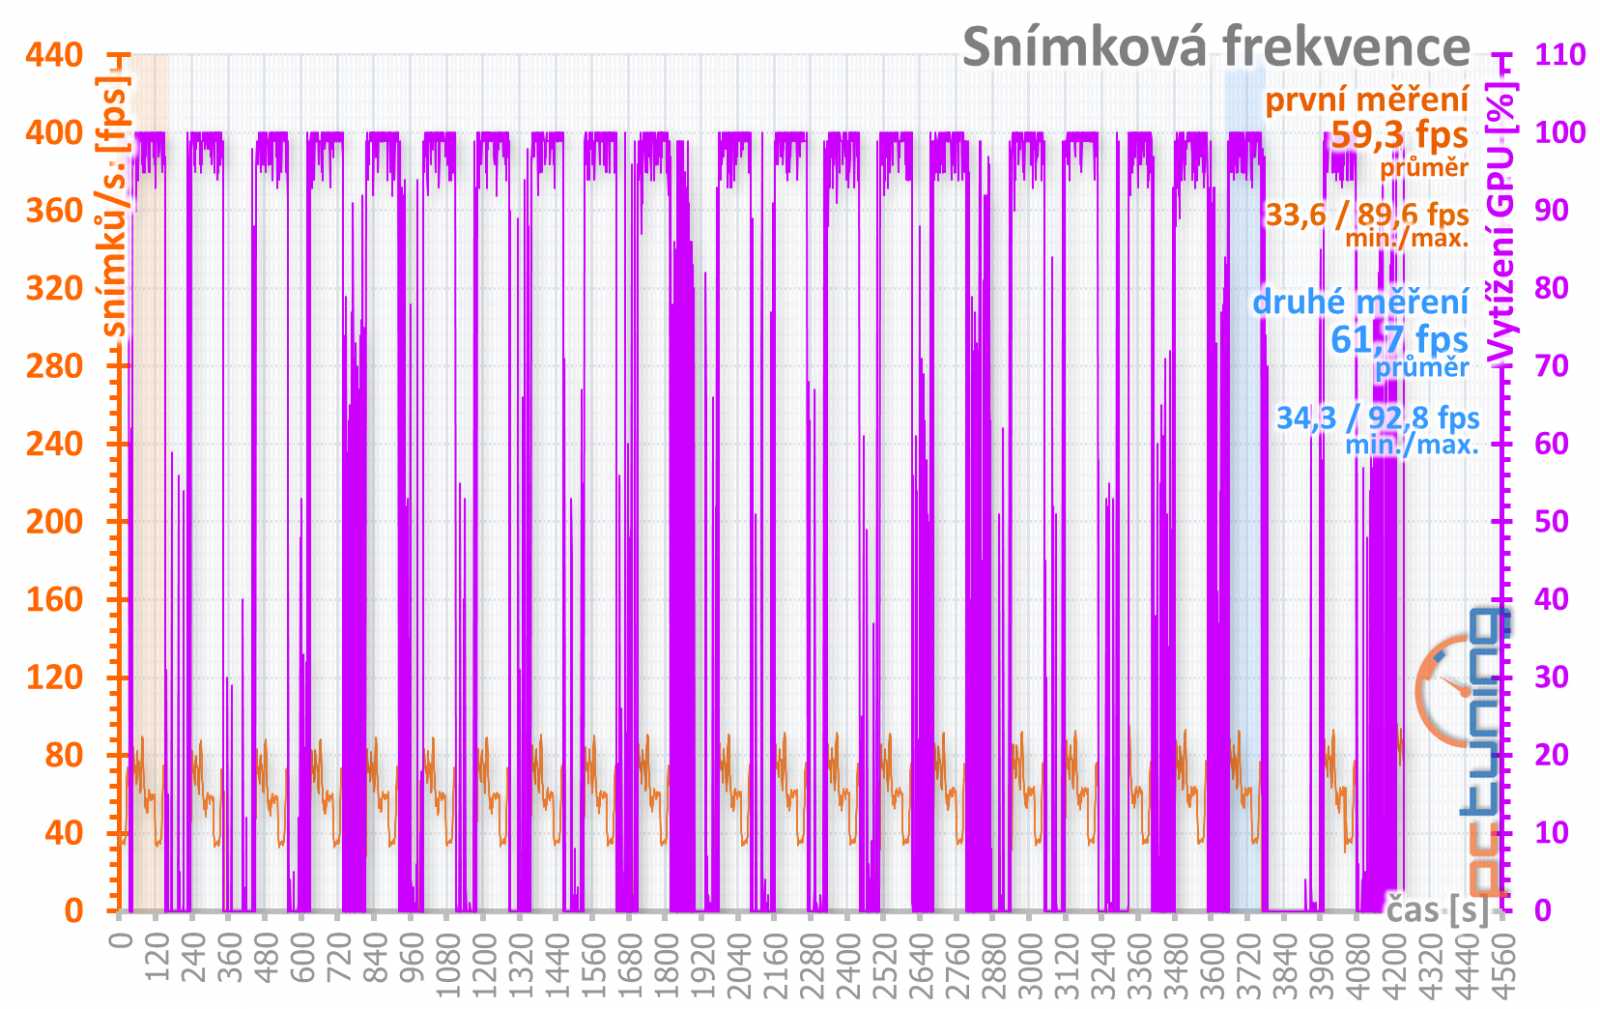Click the left axis value 320
This screenshot has width=1600, height=1009.
[x=54, y=288]
